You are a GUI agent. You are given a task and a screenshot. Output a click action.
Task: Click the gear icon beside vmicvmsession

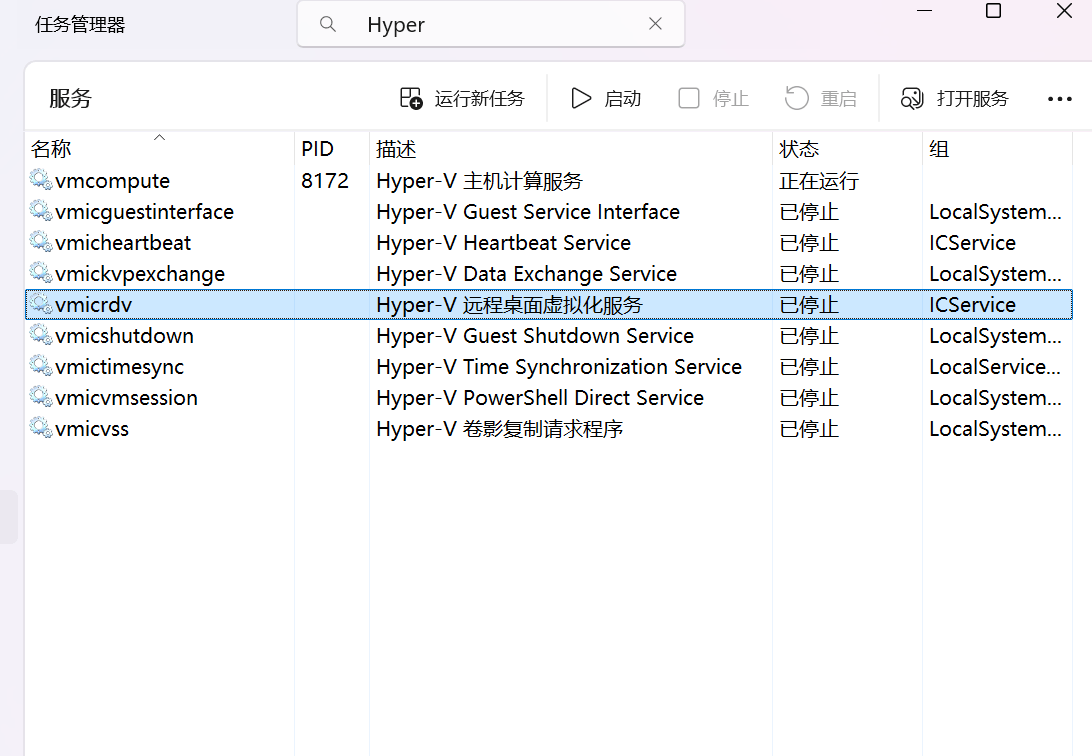click(x=41, y=397)
